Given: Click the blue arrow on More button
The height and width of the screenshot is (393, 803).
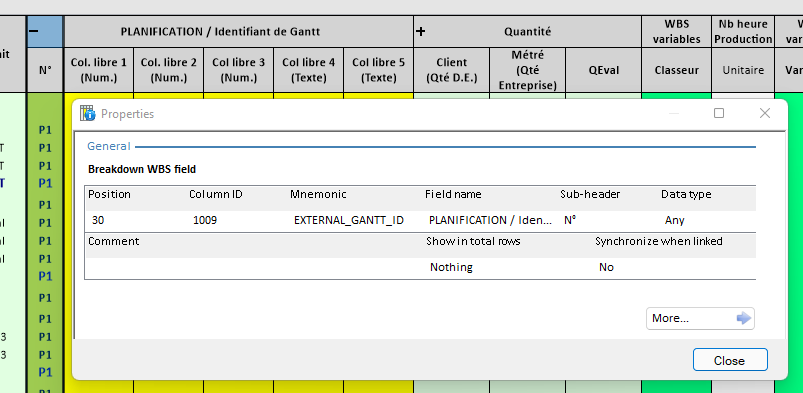Looking at the screenshot, I should point(744,318).
